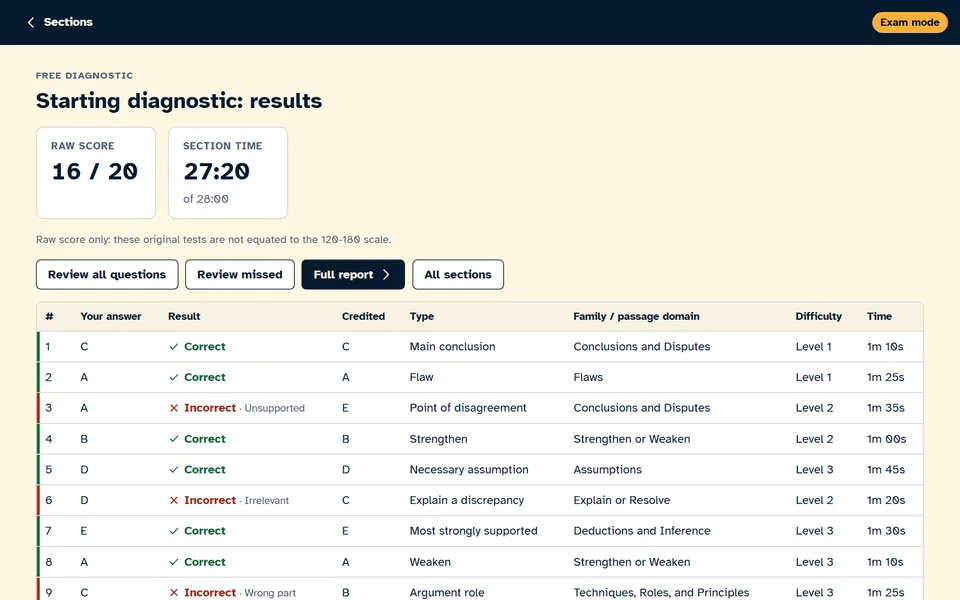Click the red X icon in row 9
Image resolution: width=960 pixels, height=600 pixels.
click(x=174, y=593)
